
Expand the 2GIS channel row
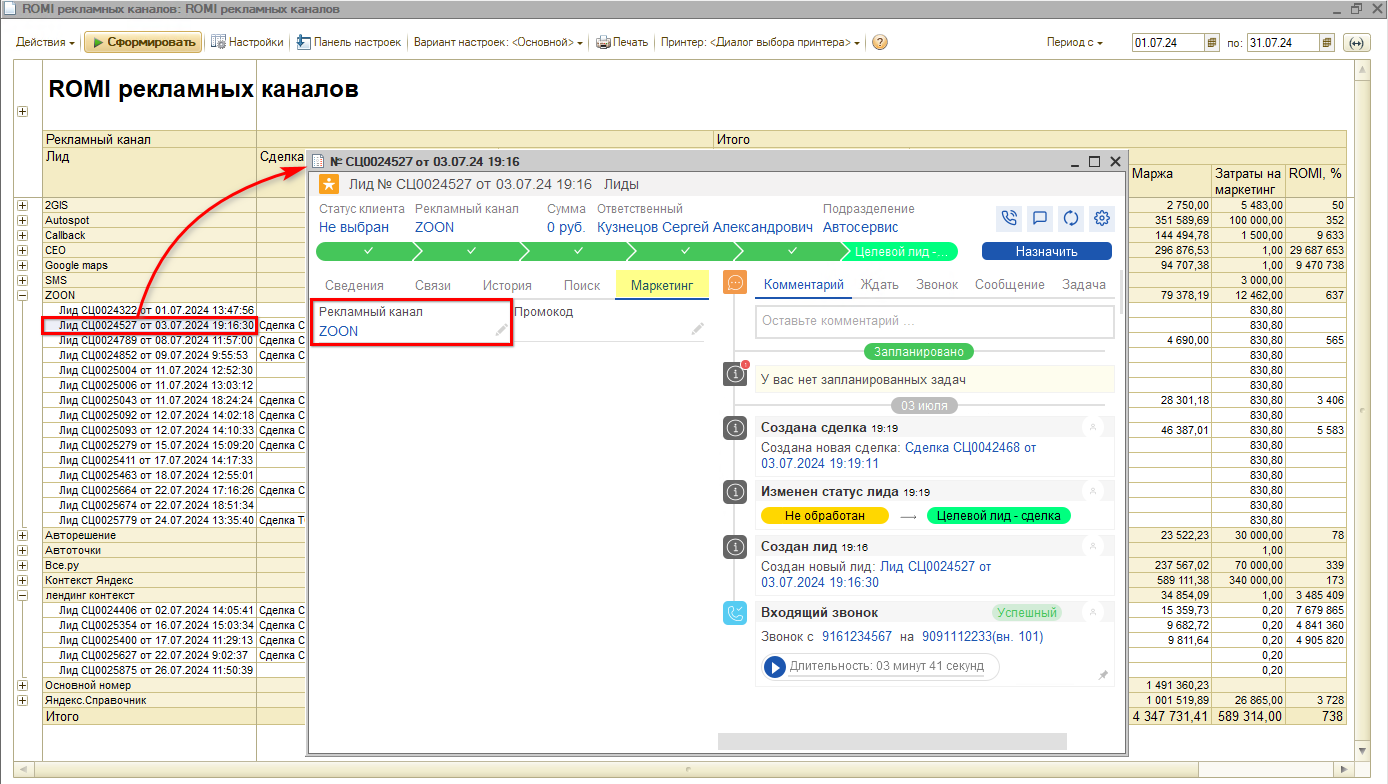[x=22, y=205]
